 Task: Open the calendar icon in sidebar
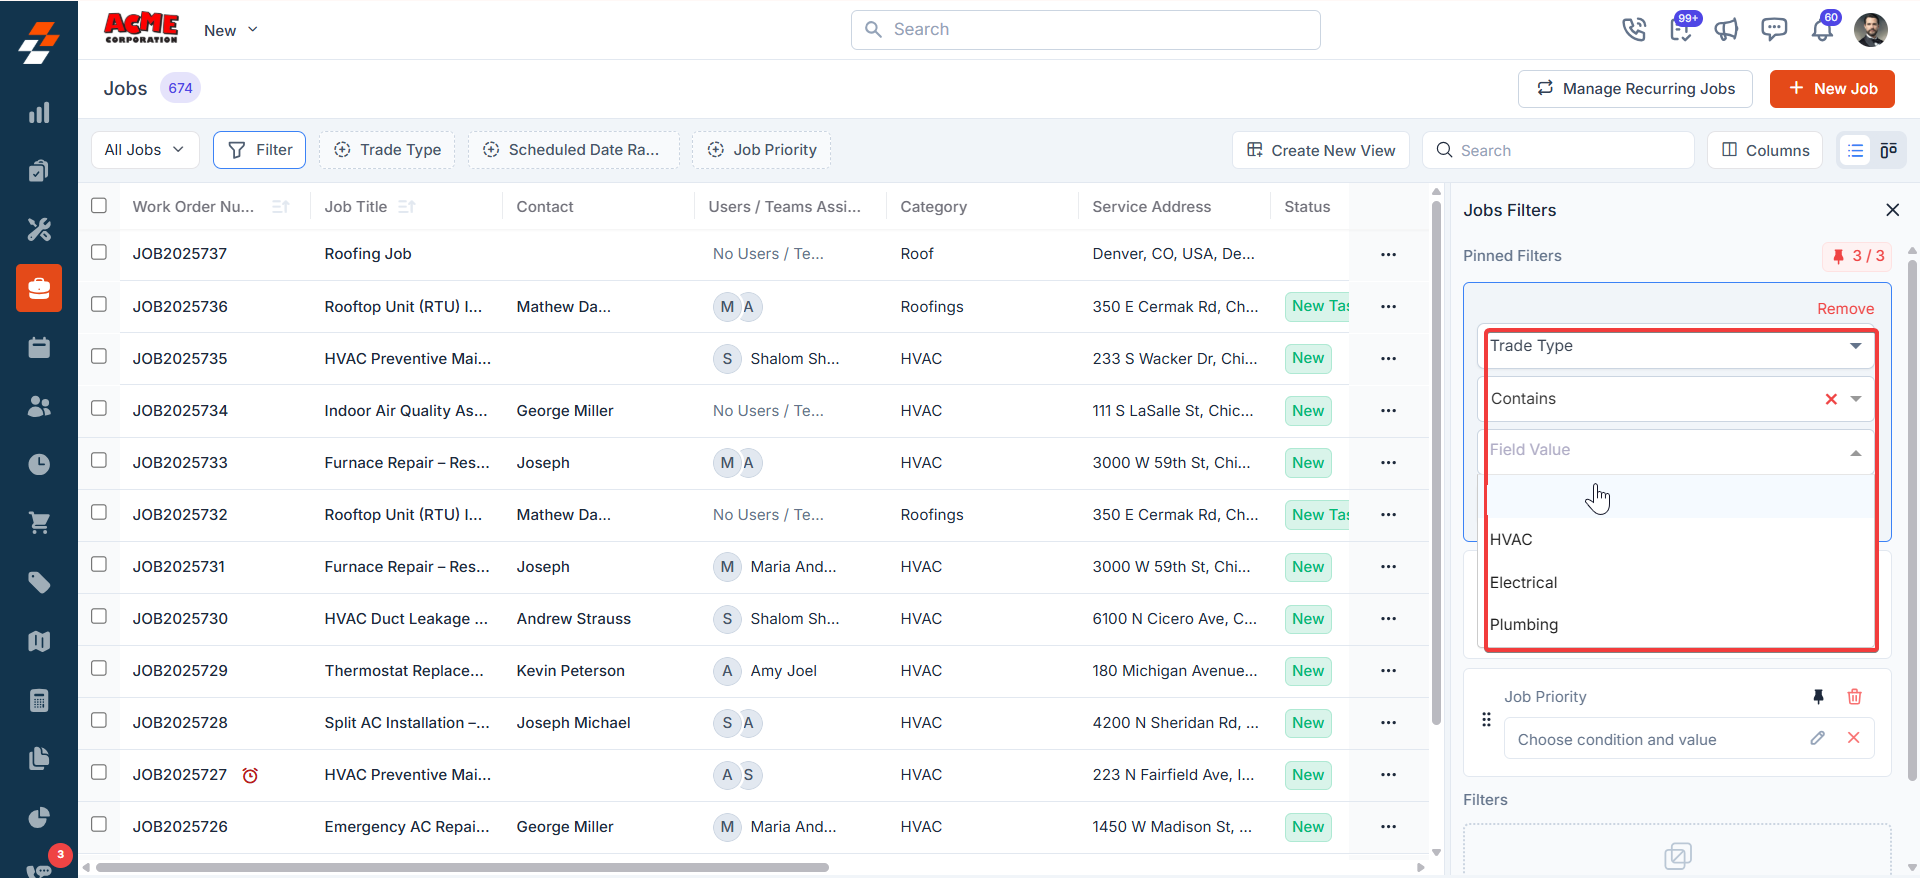click(39, 348)
